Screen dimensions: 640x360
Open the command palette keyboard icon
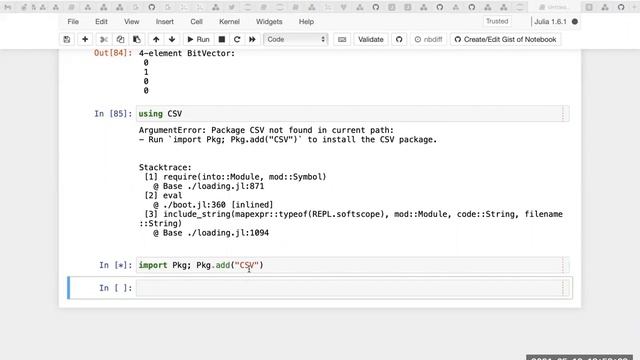(342, 40)
